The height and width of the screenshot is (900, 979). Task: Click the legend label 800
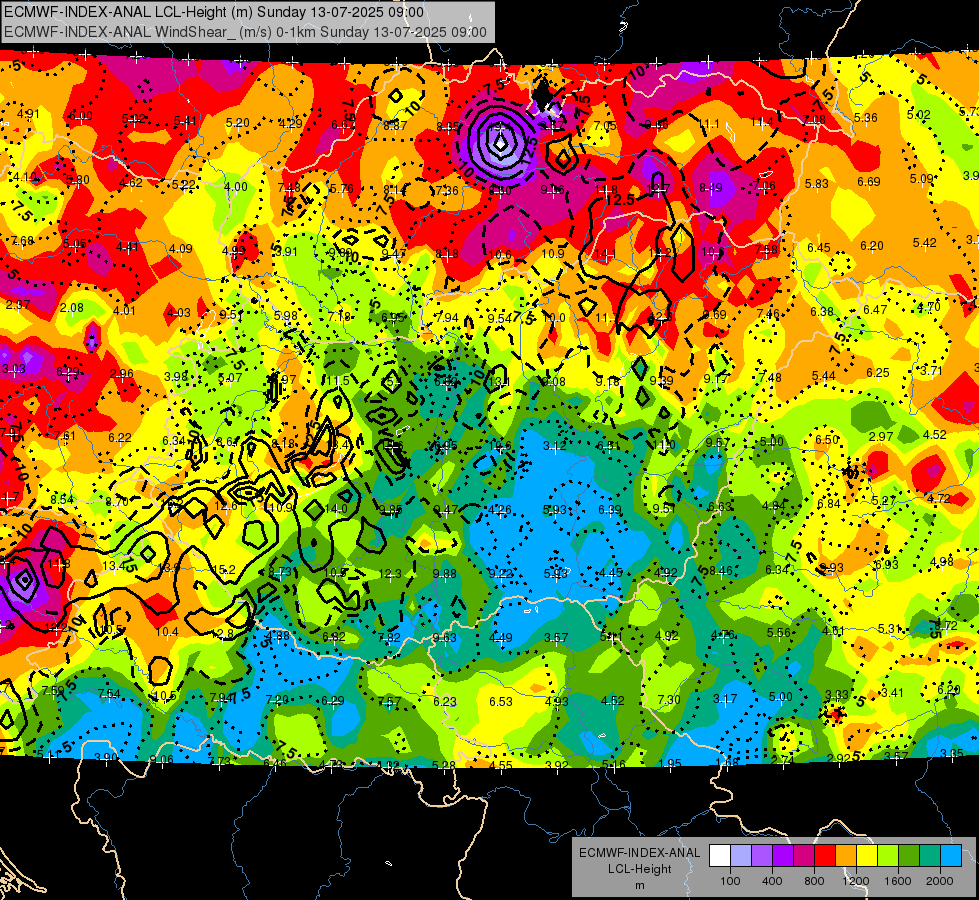tap(814, 881)
